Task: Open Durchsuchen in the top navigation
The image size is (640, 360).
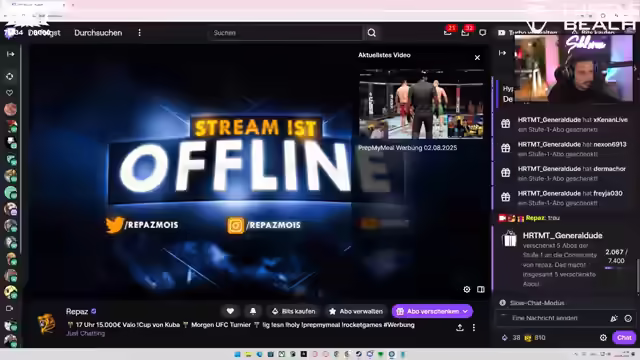Action: [98, 33]
